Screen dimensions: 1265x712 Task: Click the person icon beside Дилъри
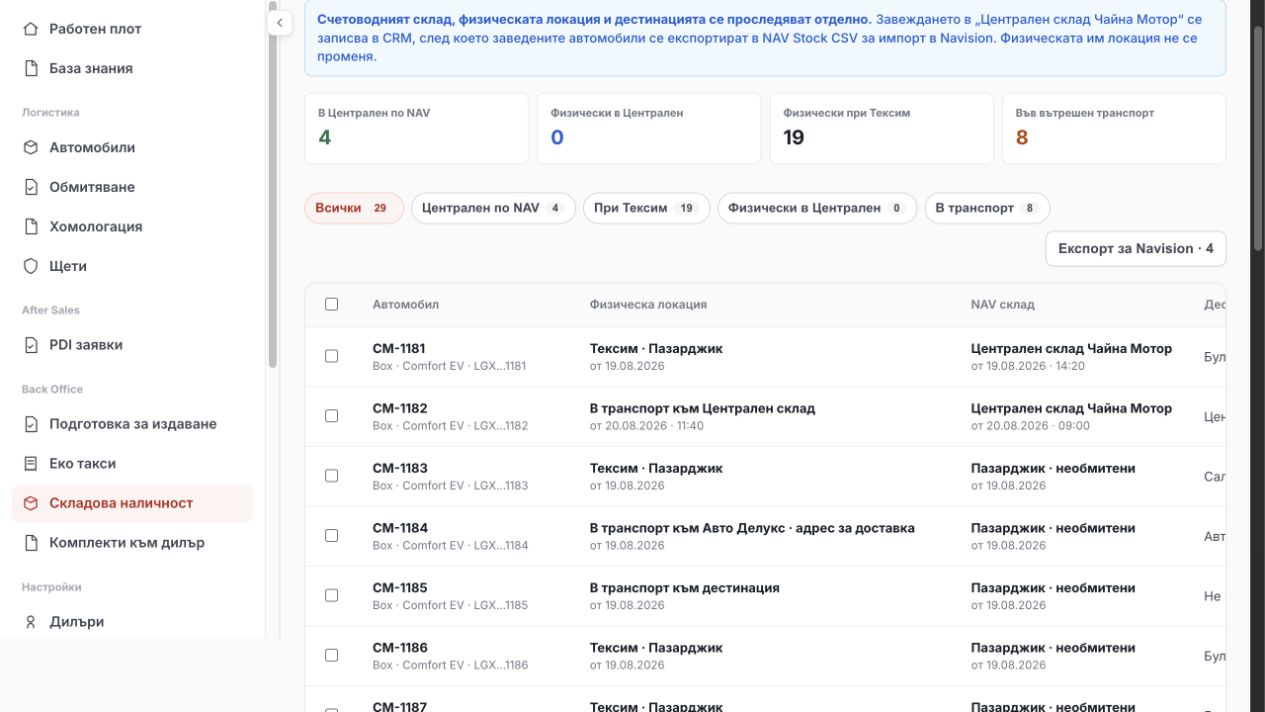pos(31,622)
